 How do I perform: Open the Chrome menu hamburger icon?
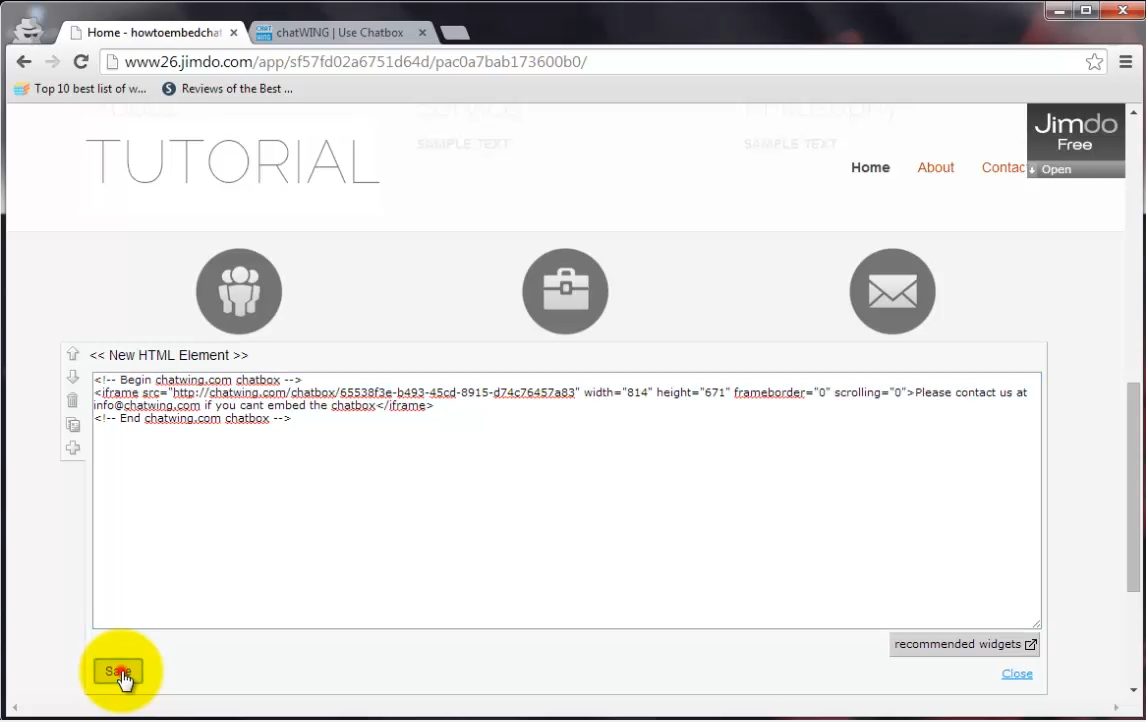click(x=1126, y=62)
